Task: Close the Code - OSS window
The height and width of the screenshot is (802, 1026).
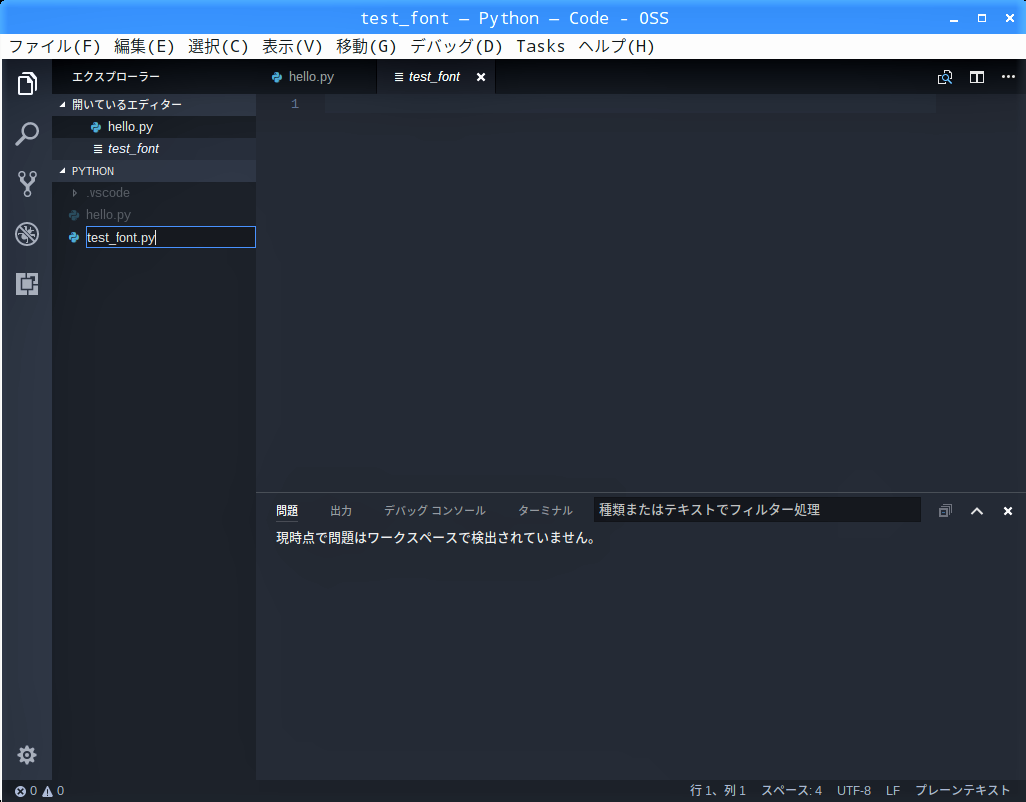Action: coord(1010,18)
